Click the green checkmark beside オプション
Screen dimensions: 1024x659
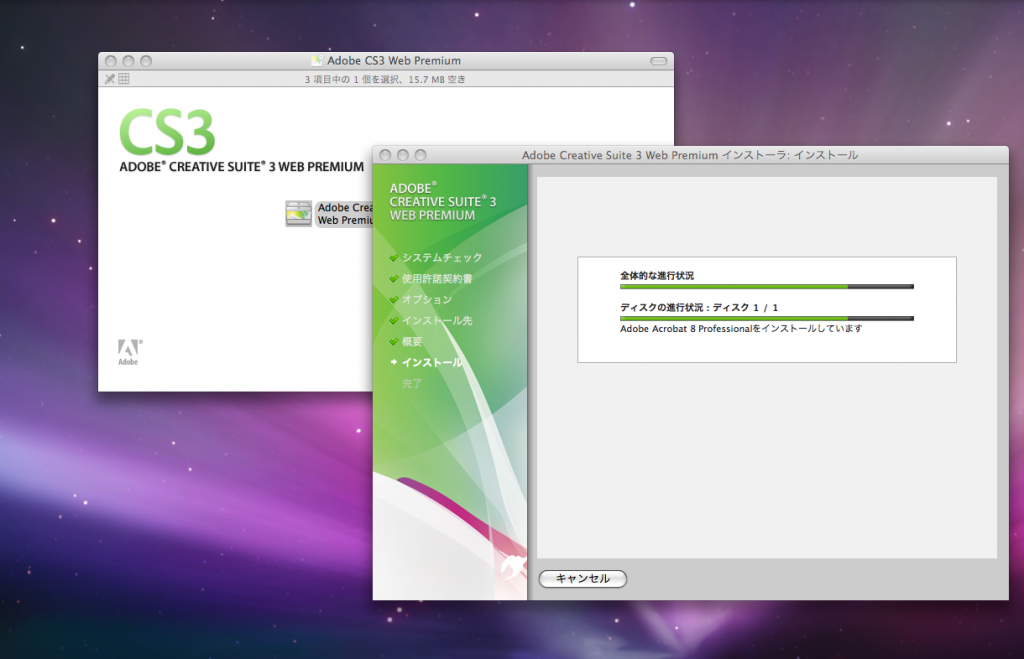click(394, 300)
